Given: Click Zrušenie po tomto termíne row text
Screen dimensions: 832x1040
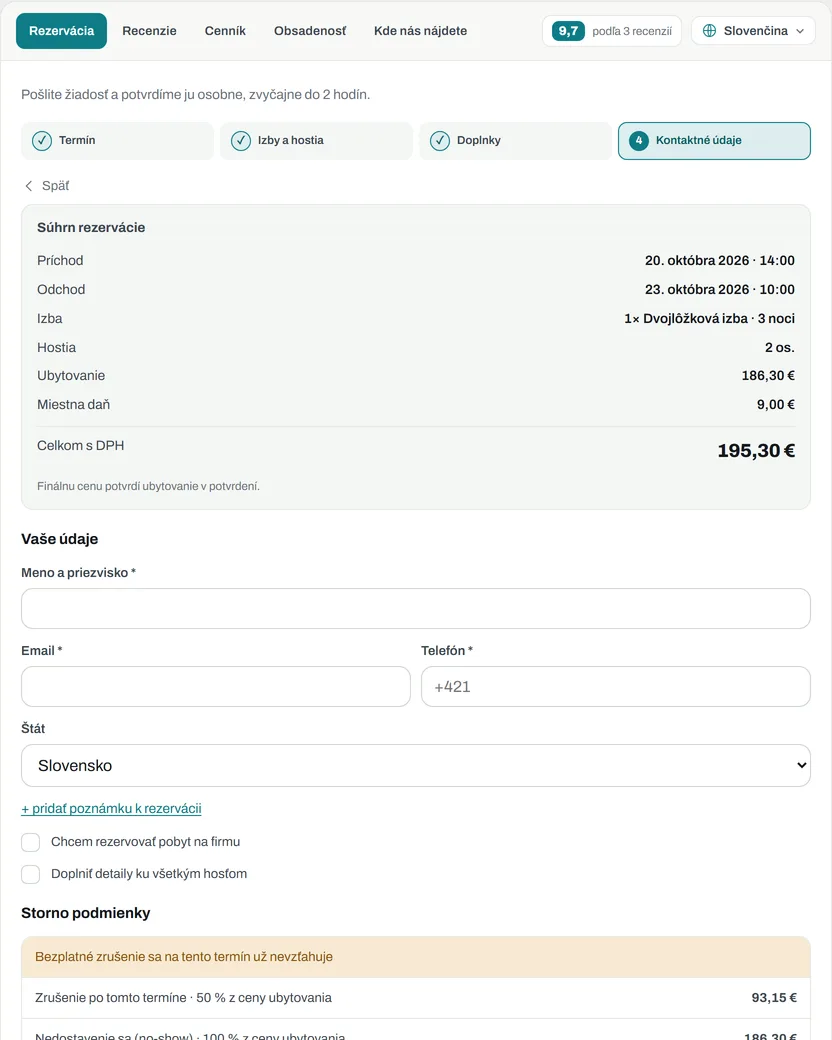Looking at the screenshot, I should click(183, 998).
